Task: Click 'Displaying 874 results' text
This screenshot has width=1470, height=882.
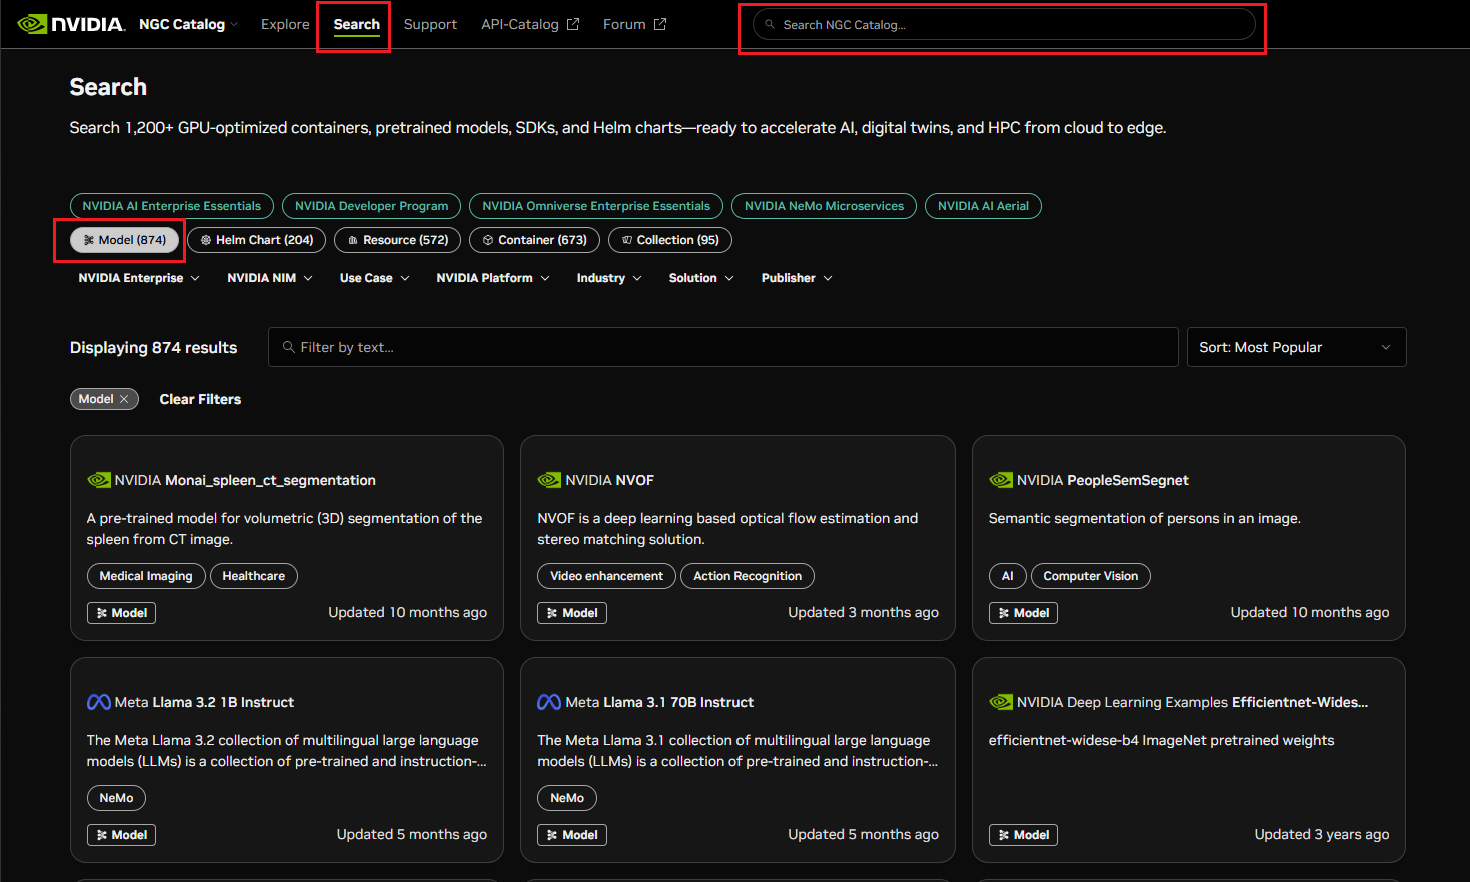Action: click(153, 347)
